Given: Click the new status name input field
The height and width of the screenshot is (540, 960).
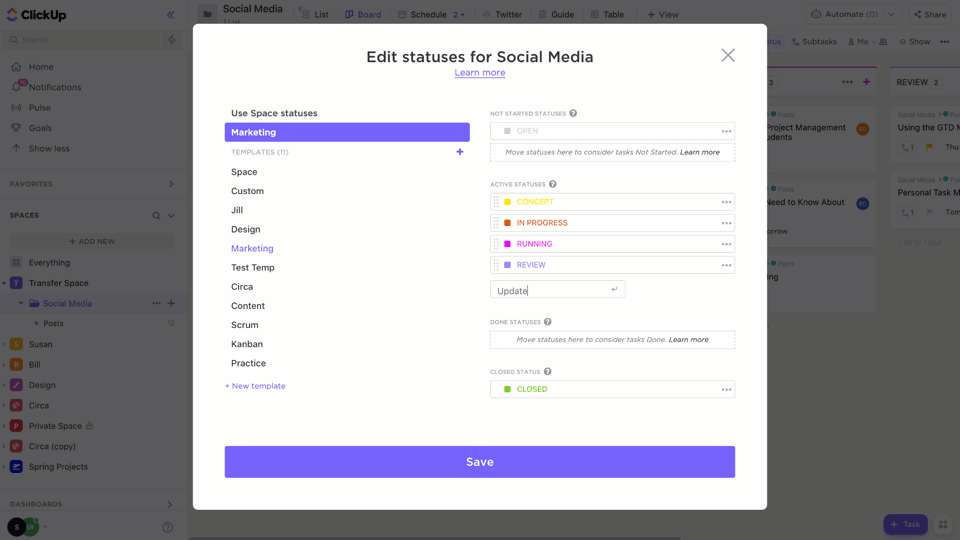Looking at the screenshot, I should coord(557,290).
